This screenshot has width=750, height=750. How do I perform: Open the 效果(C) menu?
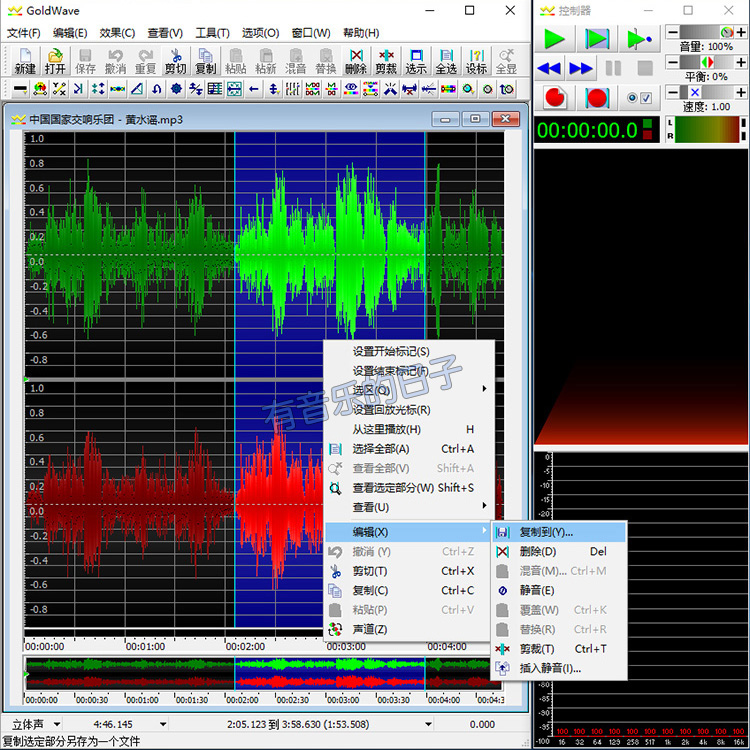click(117, 33)
